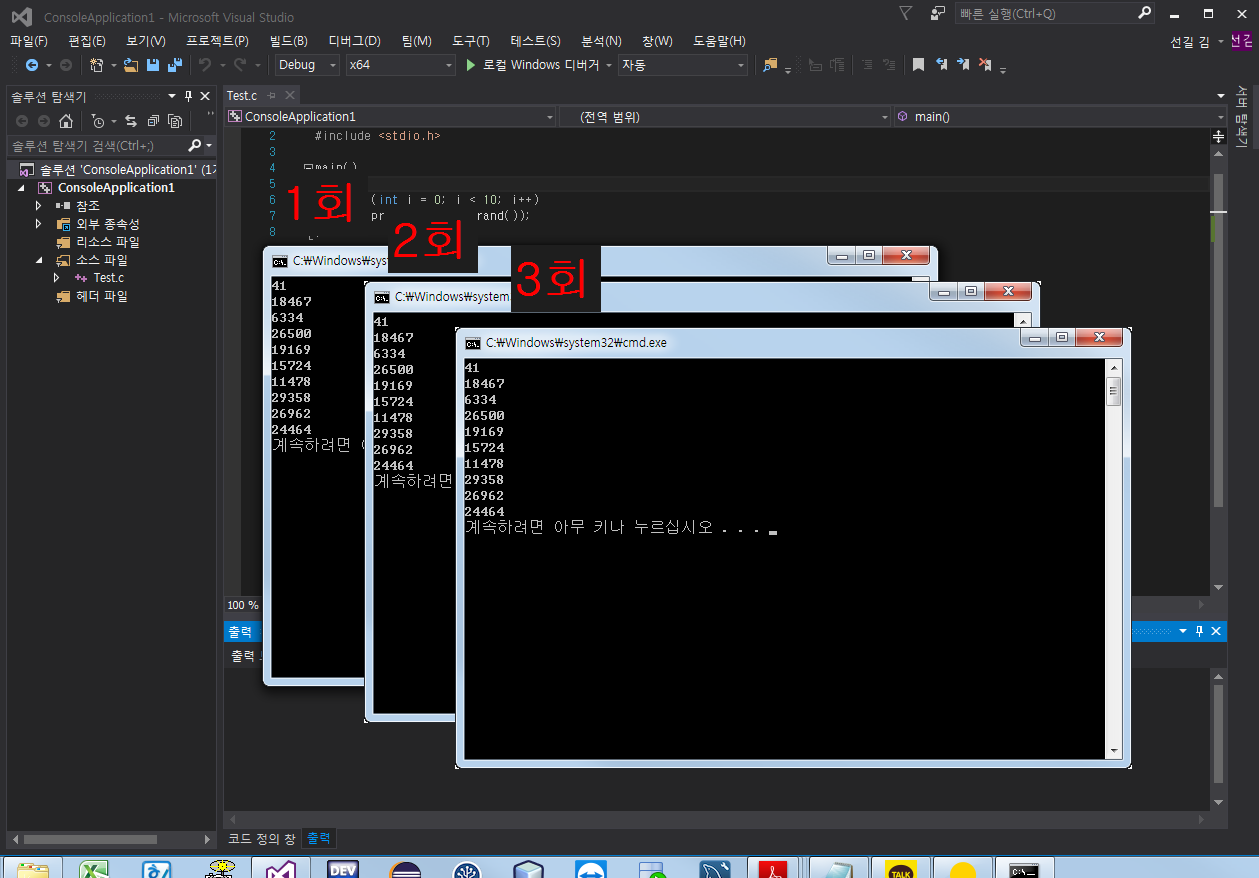1259x878 pixels.
Task: Click the Collapse All icon in Solution Explorer
Action: coord(153,121)
